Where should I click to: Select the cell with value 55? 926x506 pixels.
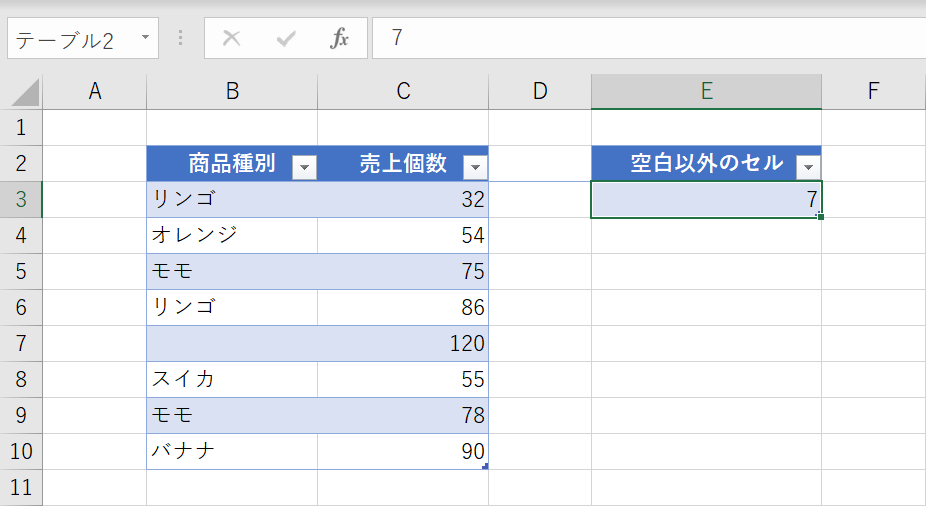point(403,380)
